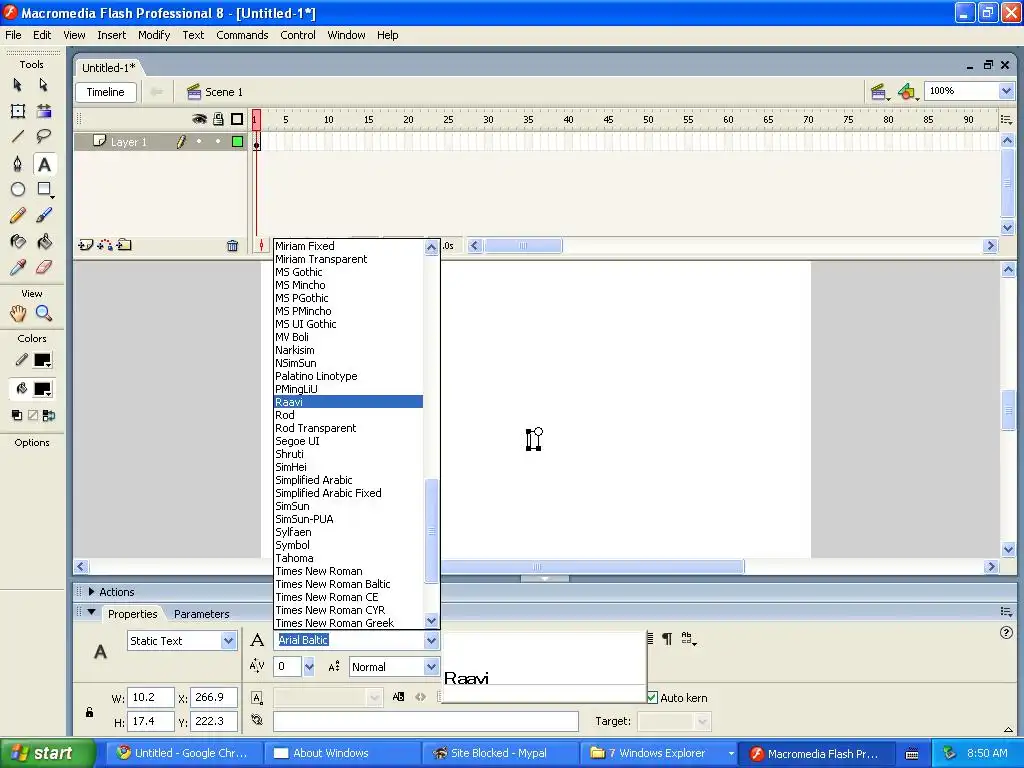Select the Text tool
The width and height of the screenshot is (1024, 768).
click(x=44, y=164)
